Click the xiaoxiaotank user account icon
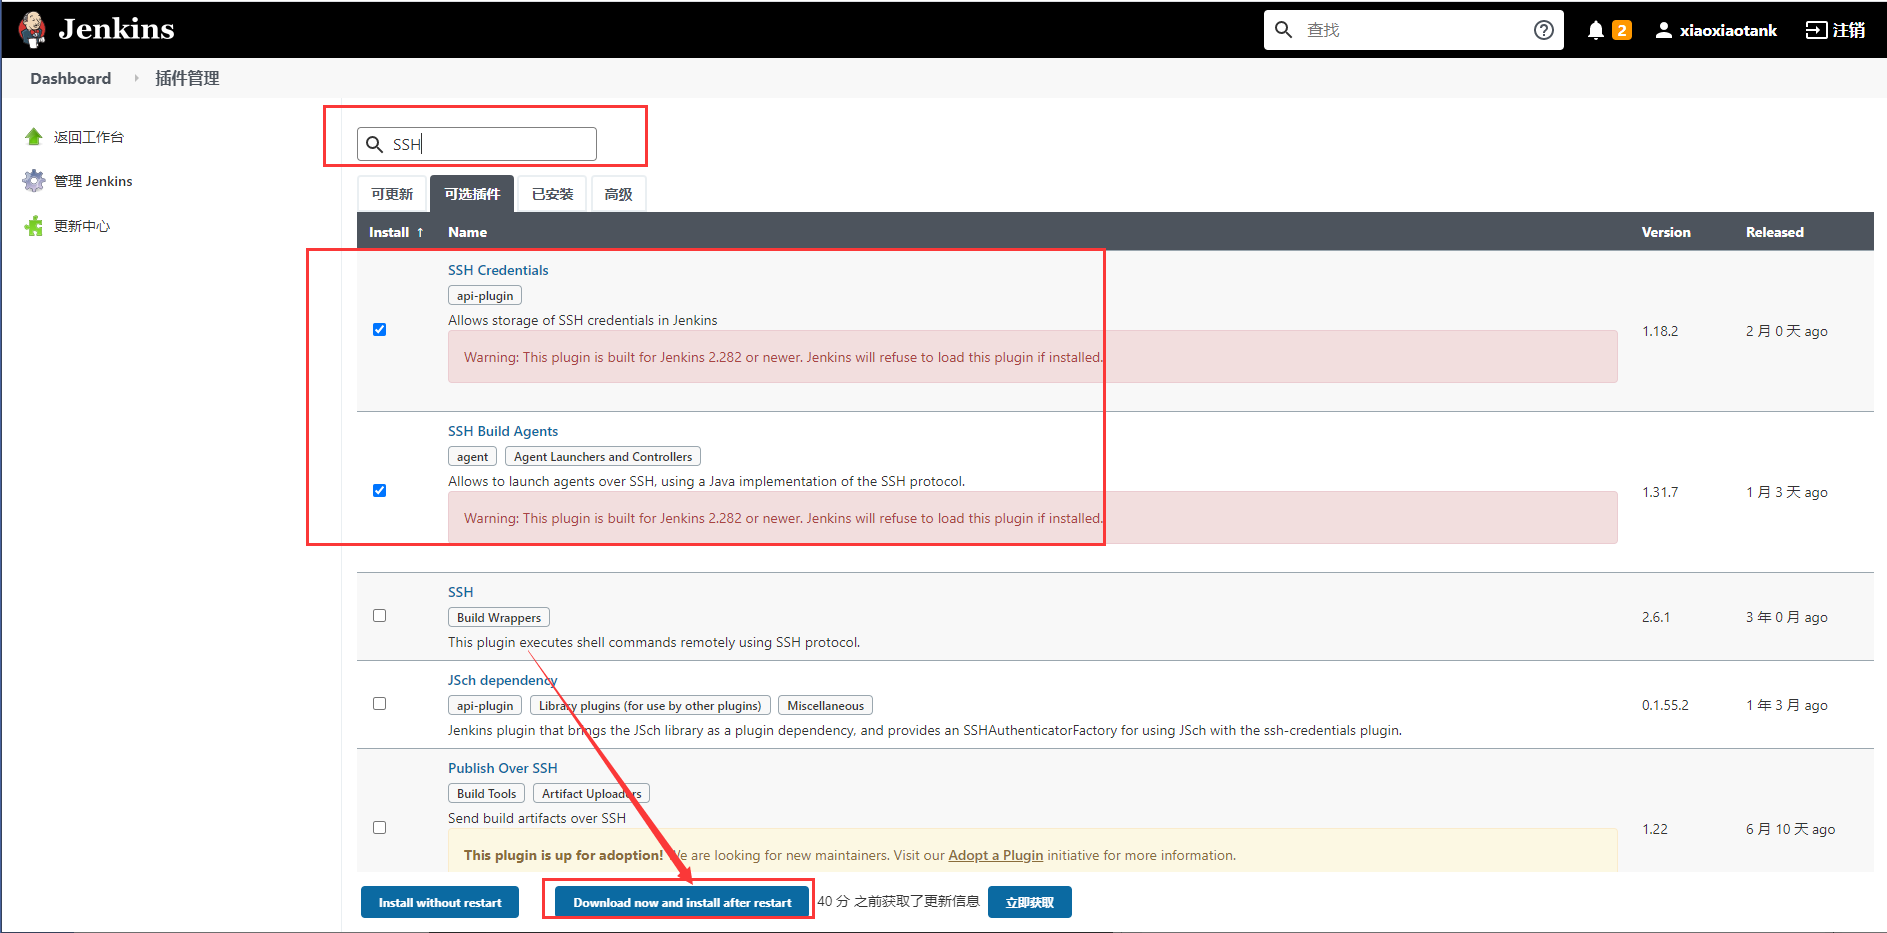 point(1662,29)
